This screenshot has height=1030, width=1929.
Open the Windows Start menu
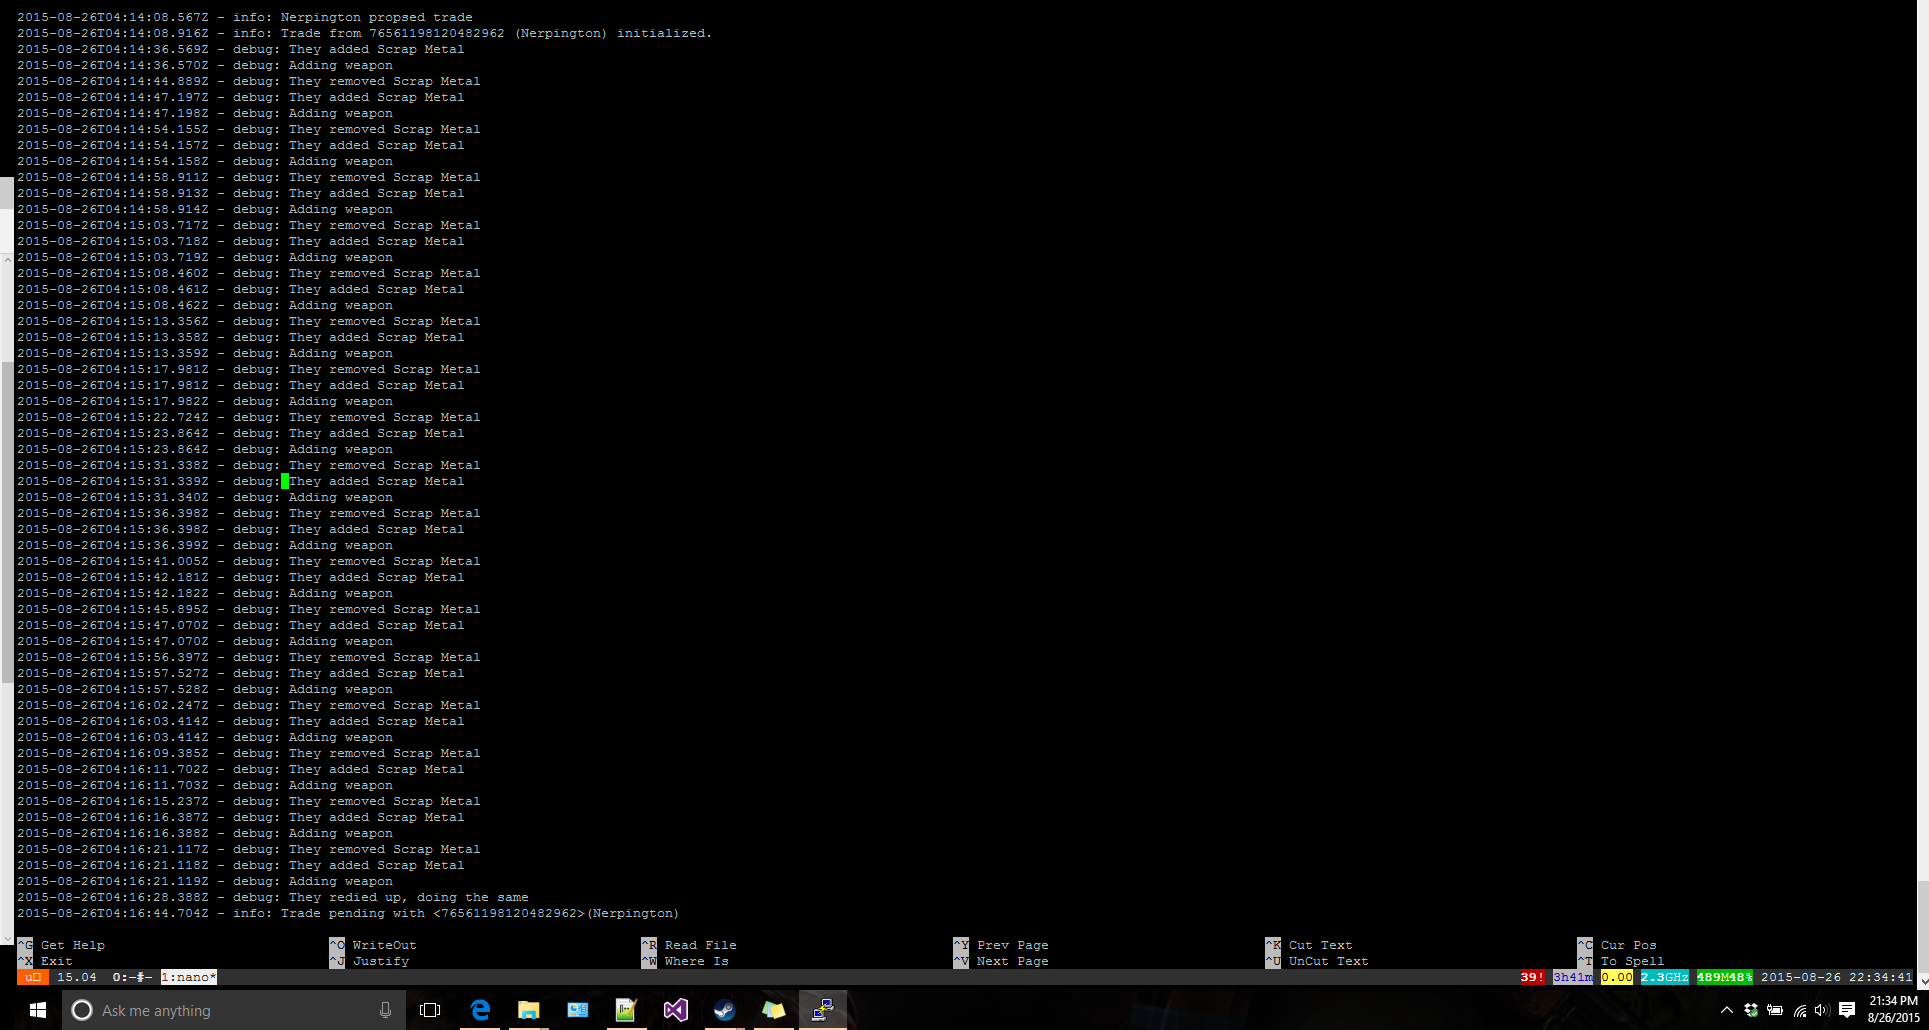pyautogui.click(x=37, y=1010)
